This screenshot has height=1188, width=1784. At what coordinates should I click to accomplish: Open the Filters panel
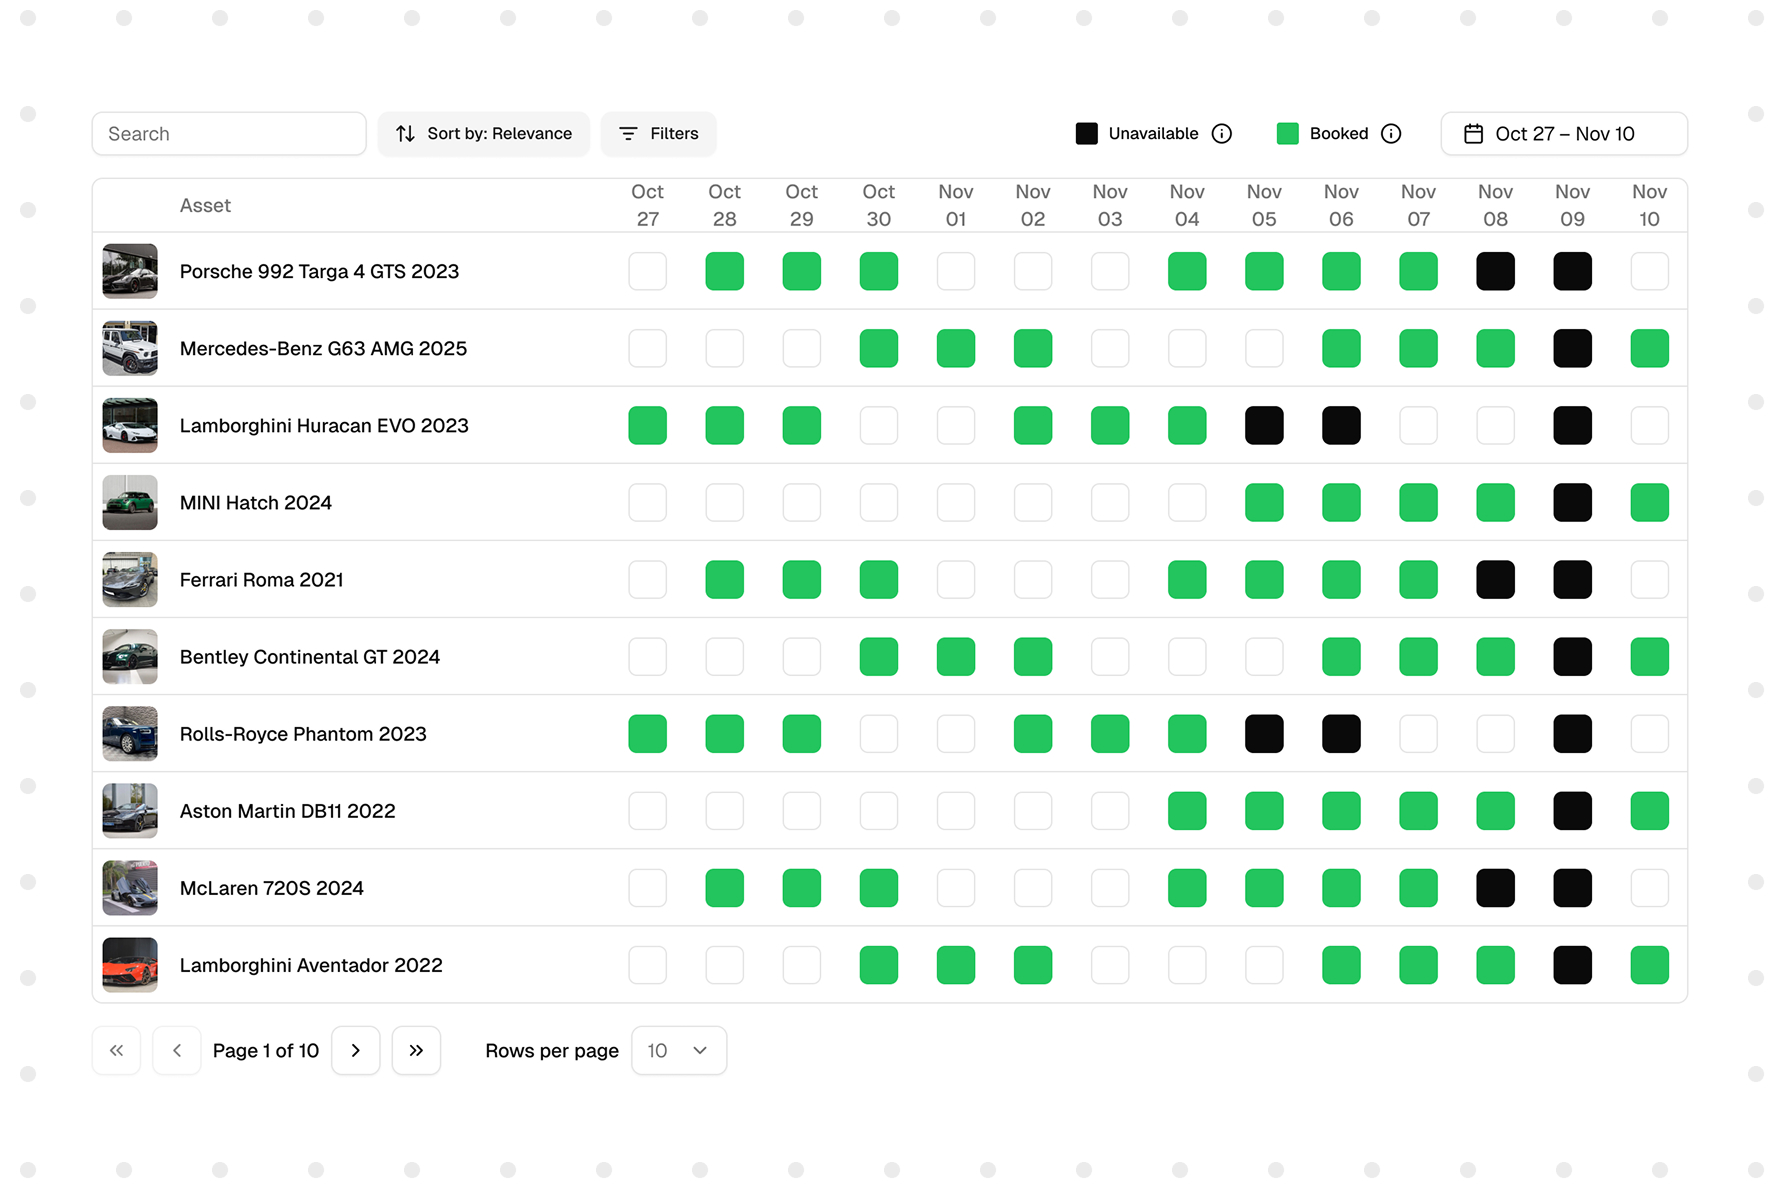(659, 134)
